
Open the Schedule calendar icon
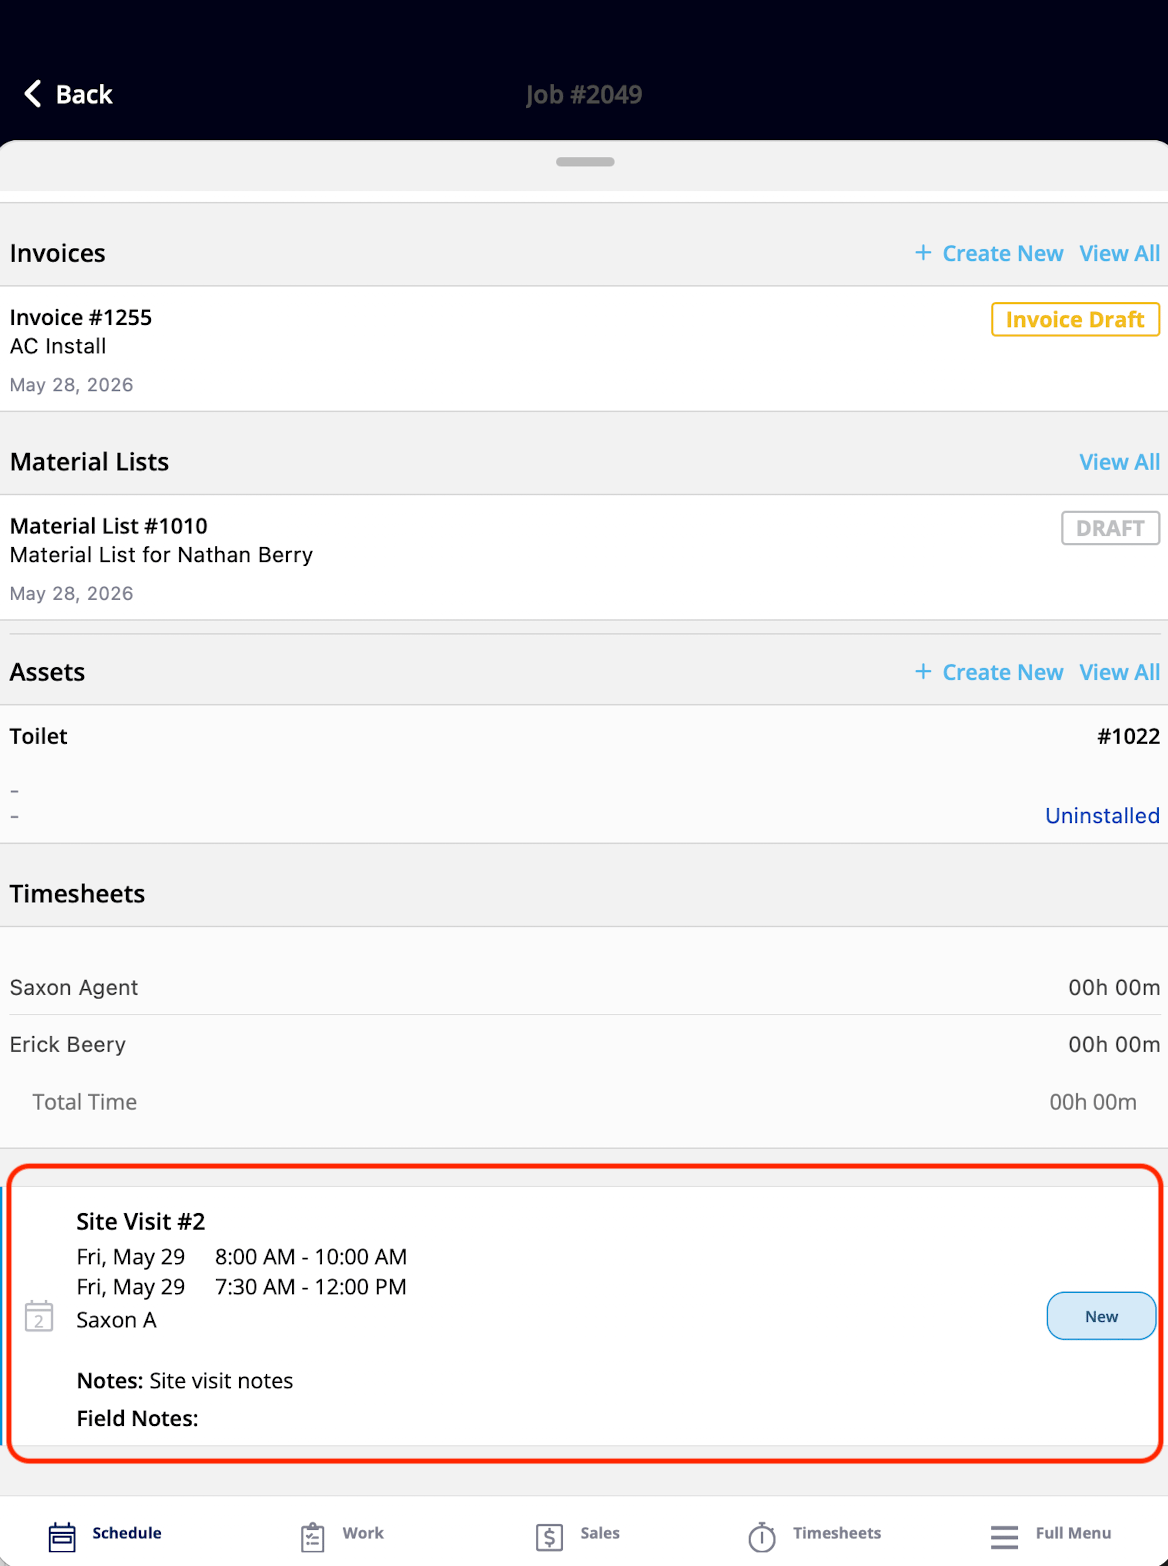[x=62, y=1536]
